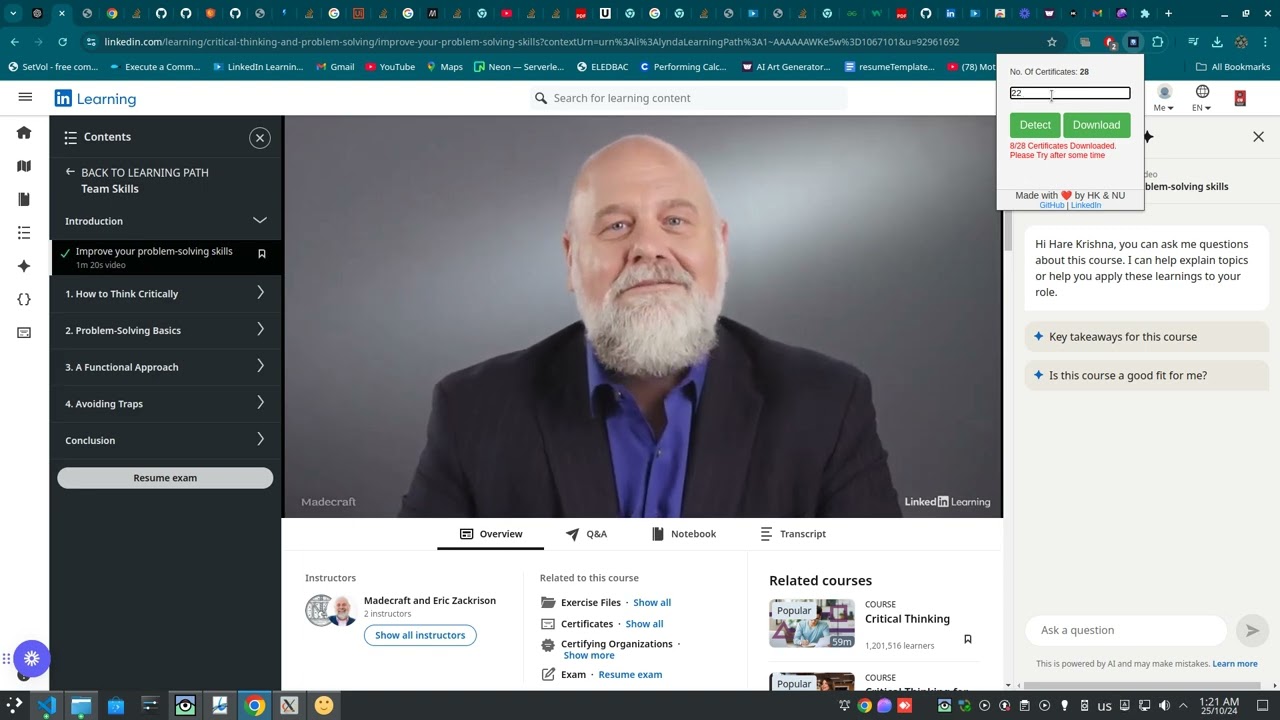Open Chrome extensions puzzle icon

[1158, 42]
